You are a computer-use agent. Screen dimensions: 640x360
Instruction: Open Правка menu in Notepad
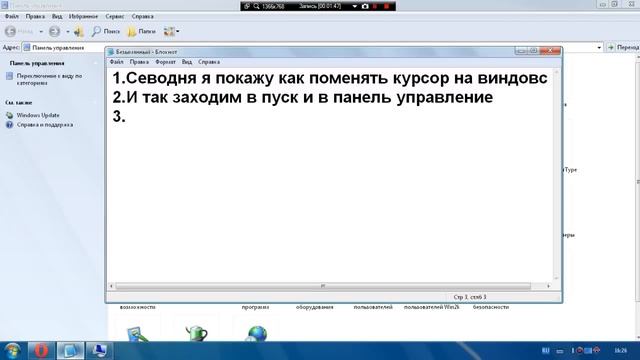[139, 62]
